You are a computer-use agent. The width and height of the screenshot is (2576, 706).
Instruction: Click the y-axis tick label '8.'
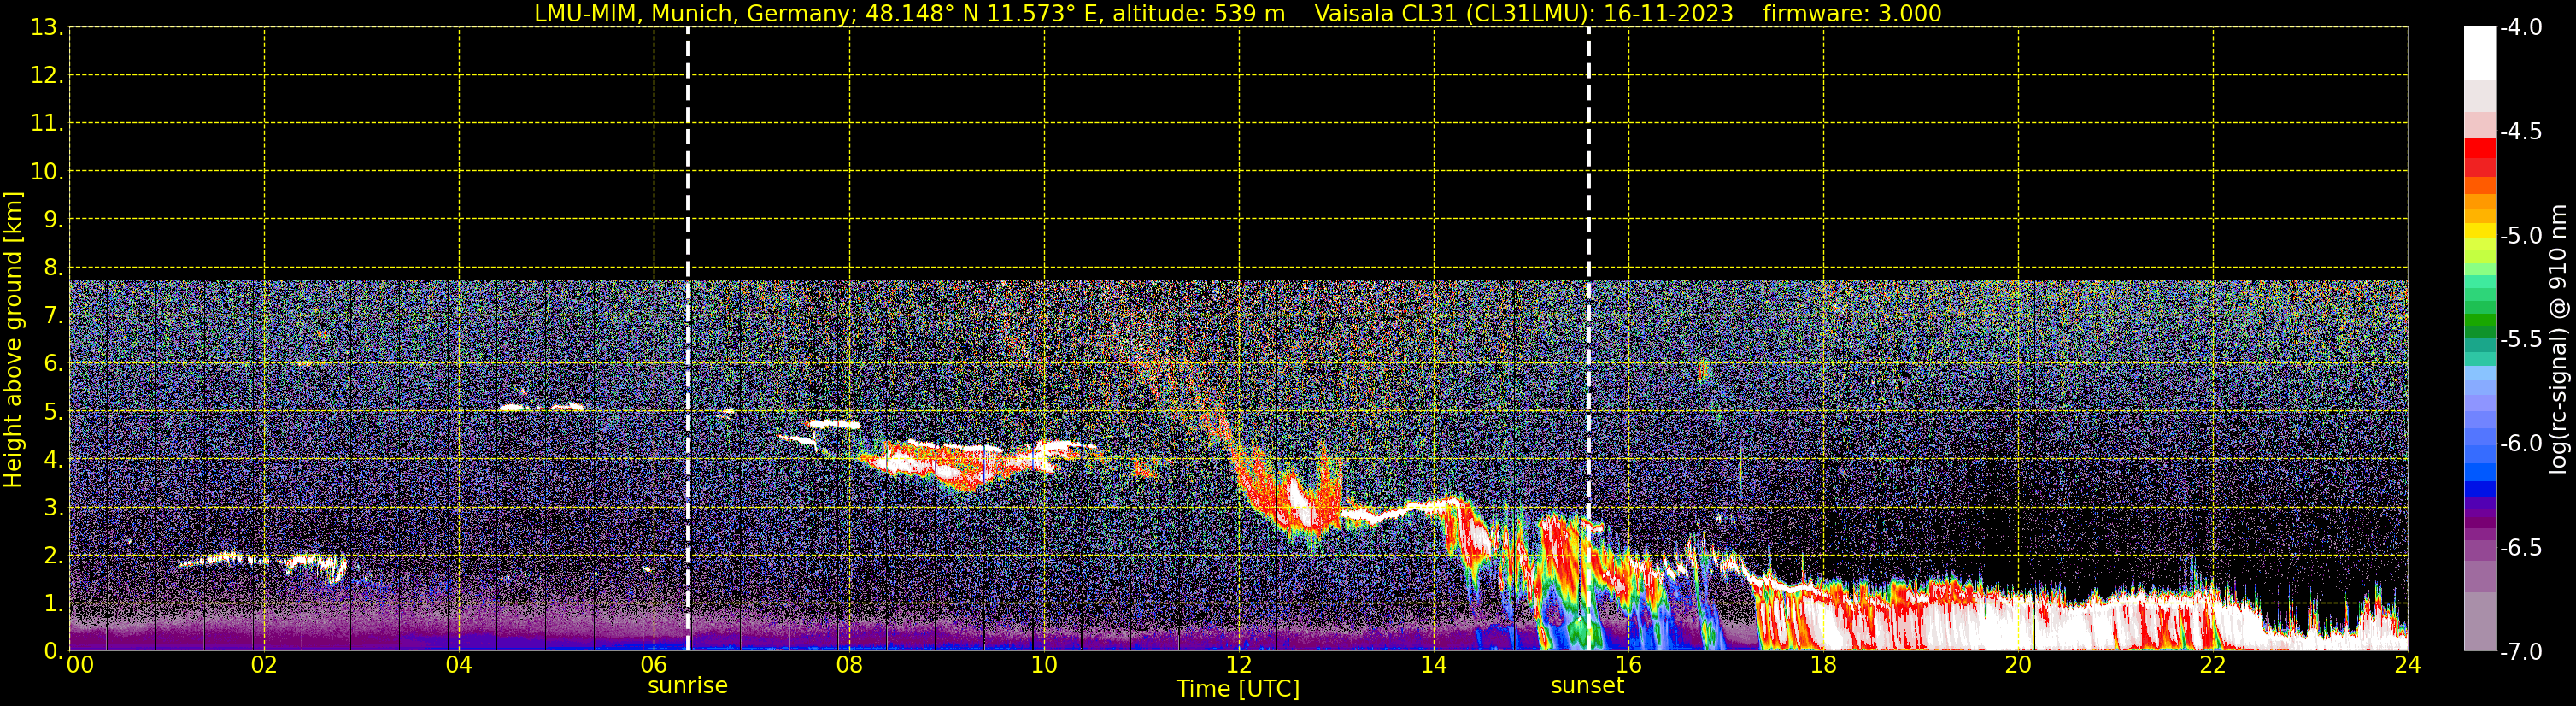coord(53,267)
